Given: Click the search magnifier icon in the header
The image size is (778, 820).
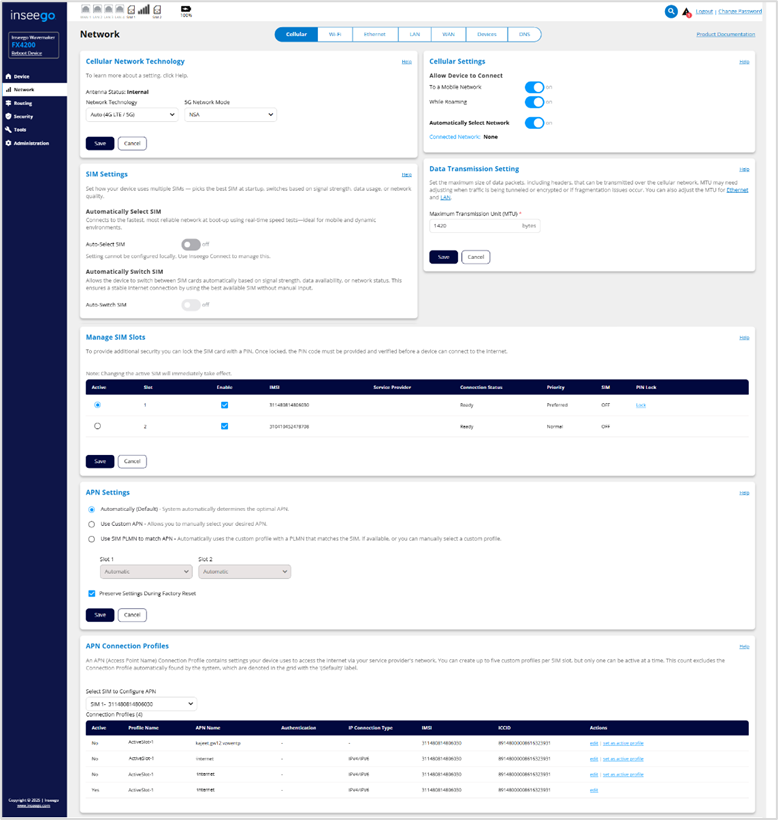Looking at the screenshot, I should (671, 12).
